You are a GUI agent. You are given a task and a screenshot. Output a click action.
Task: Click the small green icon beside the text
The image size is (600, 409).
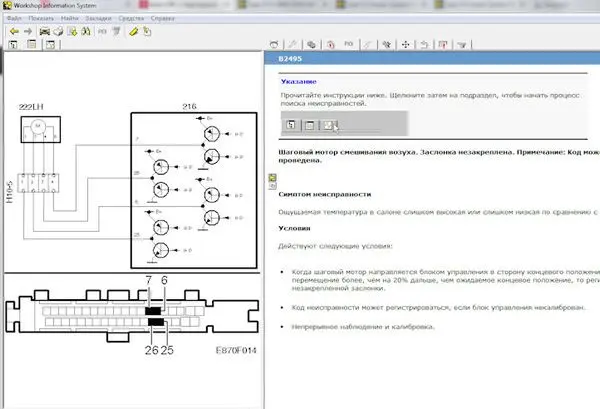(272, 178)
